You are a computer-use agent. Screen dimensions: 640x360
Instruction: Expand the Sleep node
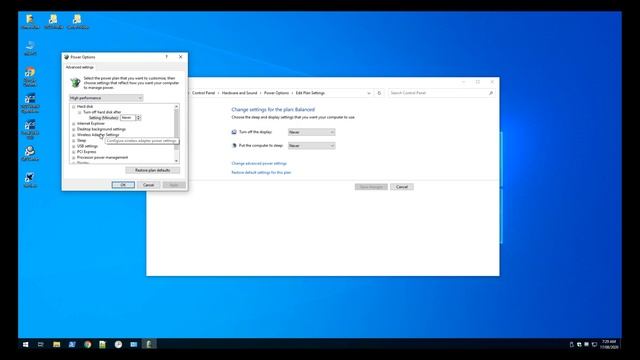(74, 141)
